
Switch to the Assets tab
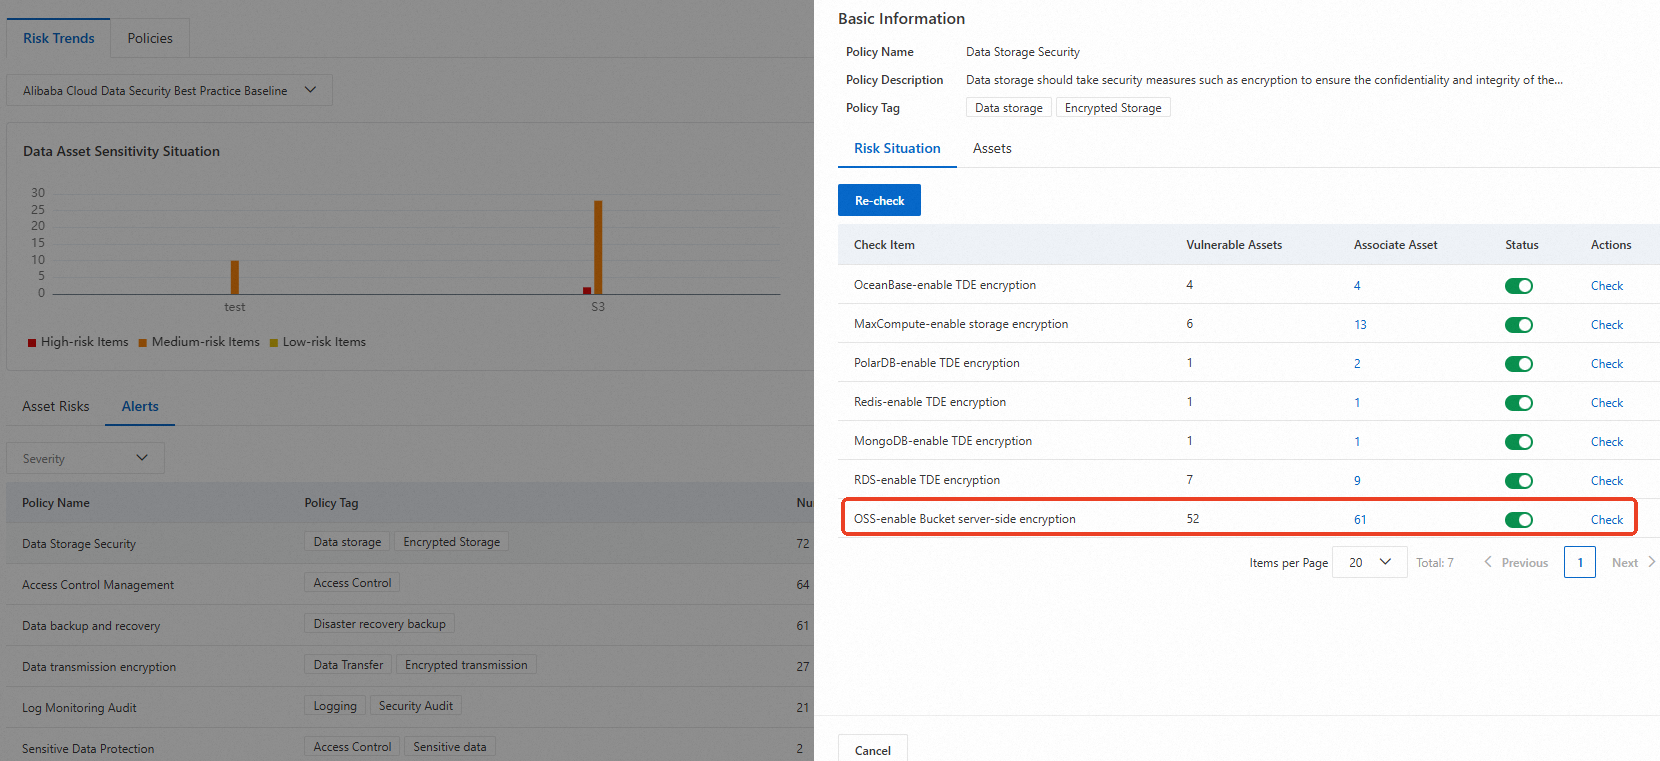(992, 148)
